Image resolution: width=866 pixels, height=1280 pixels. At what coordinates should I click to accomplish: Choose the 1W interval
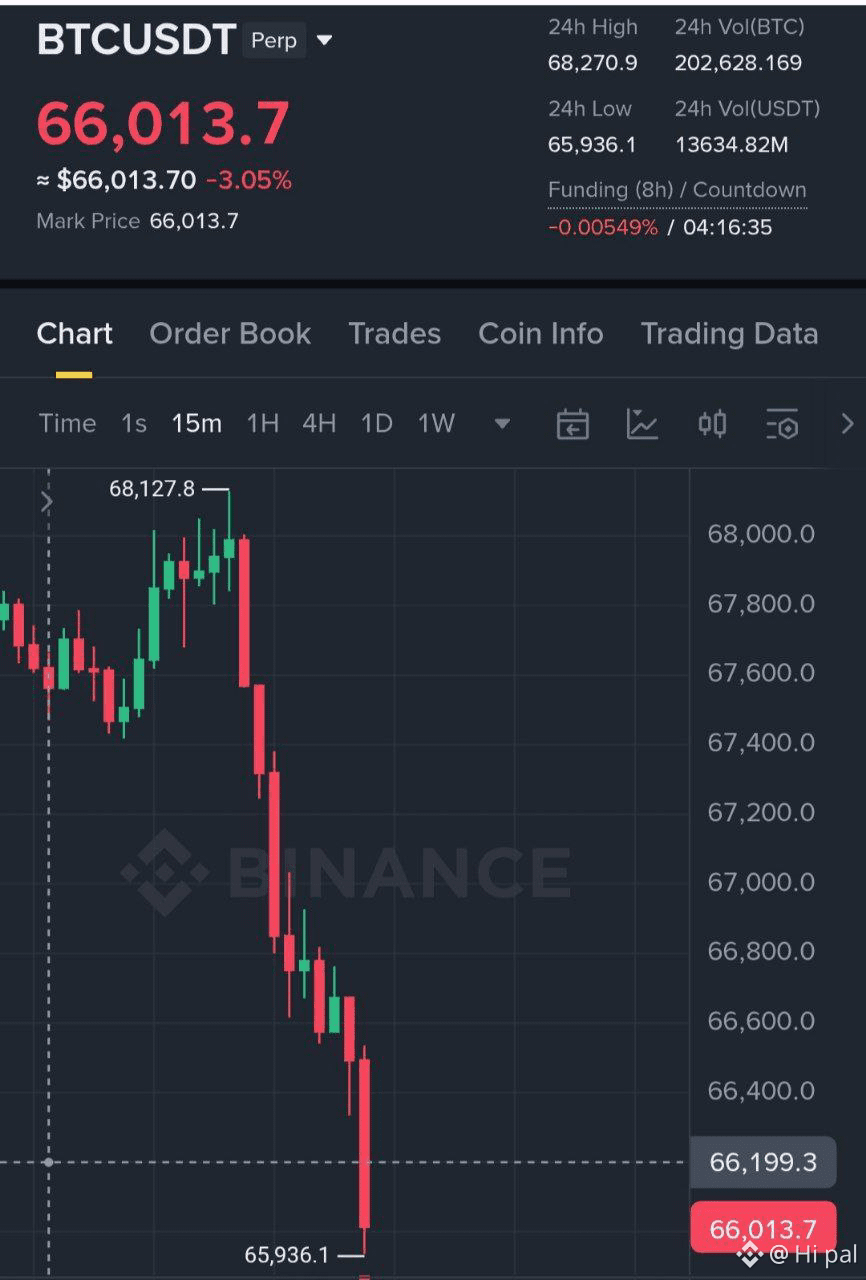(x=436, y=424)
